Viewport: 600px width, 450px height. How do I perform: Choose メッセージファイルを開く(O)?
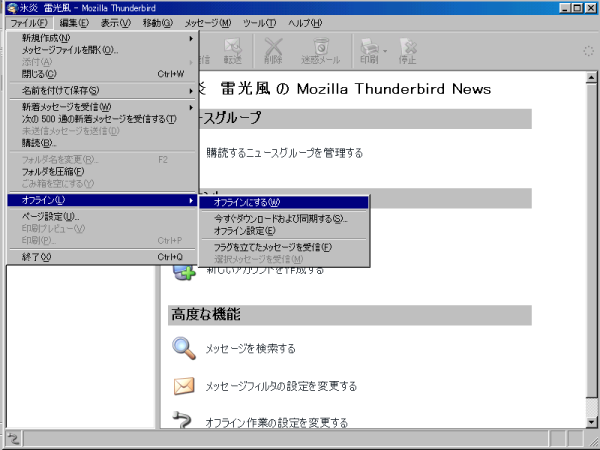pyautogui.click(x=102, y=50)
